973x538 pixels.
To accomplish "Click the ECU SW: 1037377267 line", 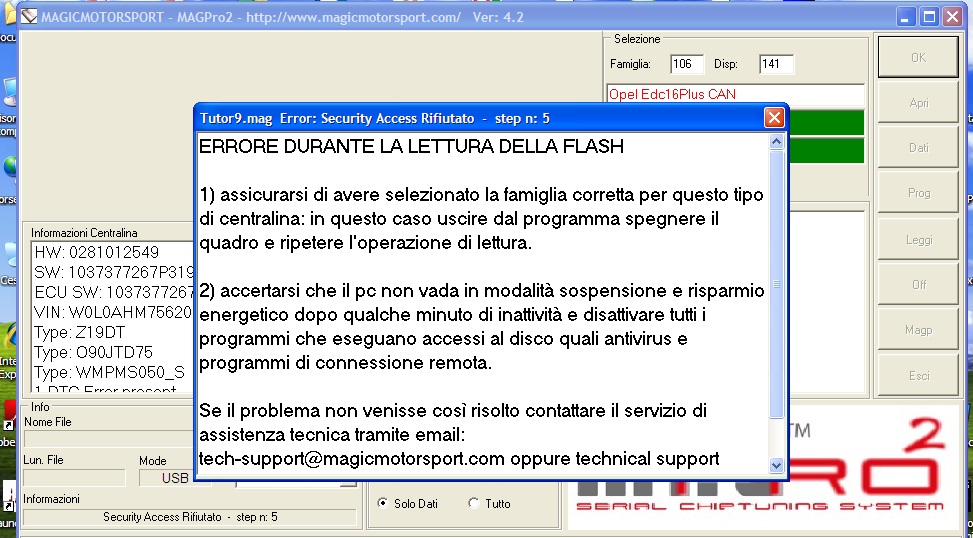I will point(114,292).
